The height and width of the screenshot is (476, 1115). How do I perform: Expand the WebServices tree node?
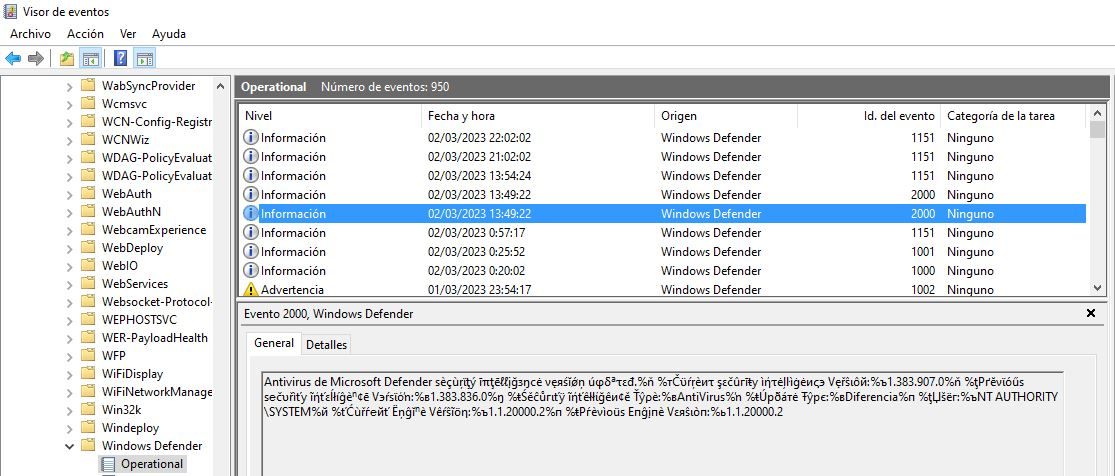[x=69, y=284]
